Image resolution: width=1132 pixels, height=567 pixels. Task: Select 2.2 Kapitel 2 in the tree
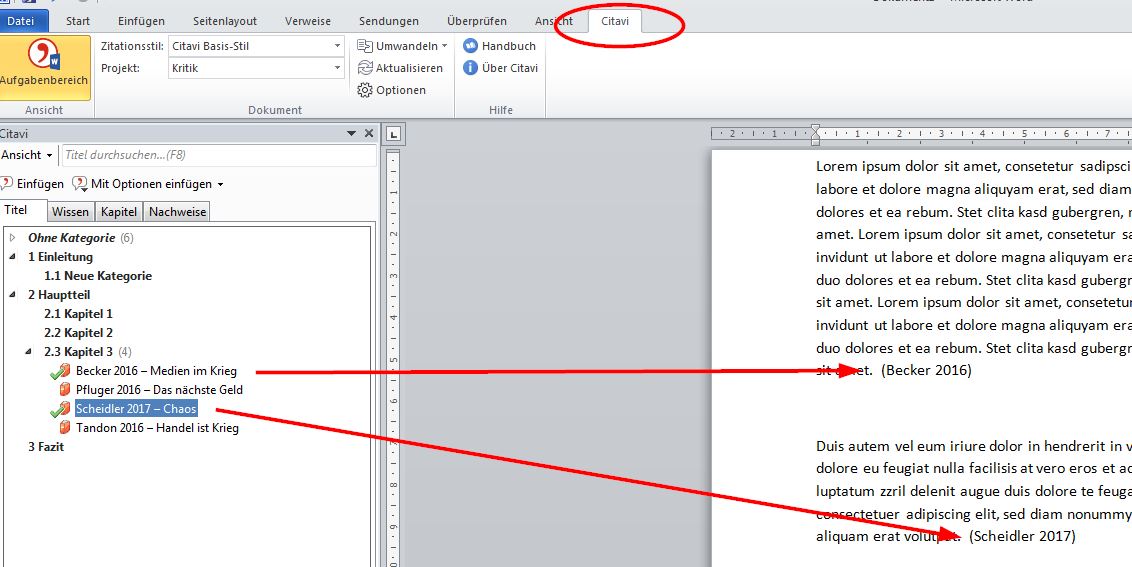pyautogui.click(x=79, y=333)
